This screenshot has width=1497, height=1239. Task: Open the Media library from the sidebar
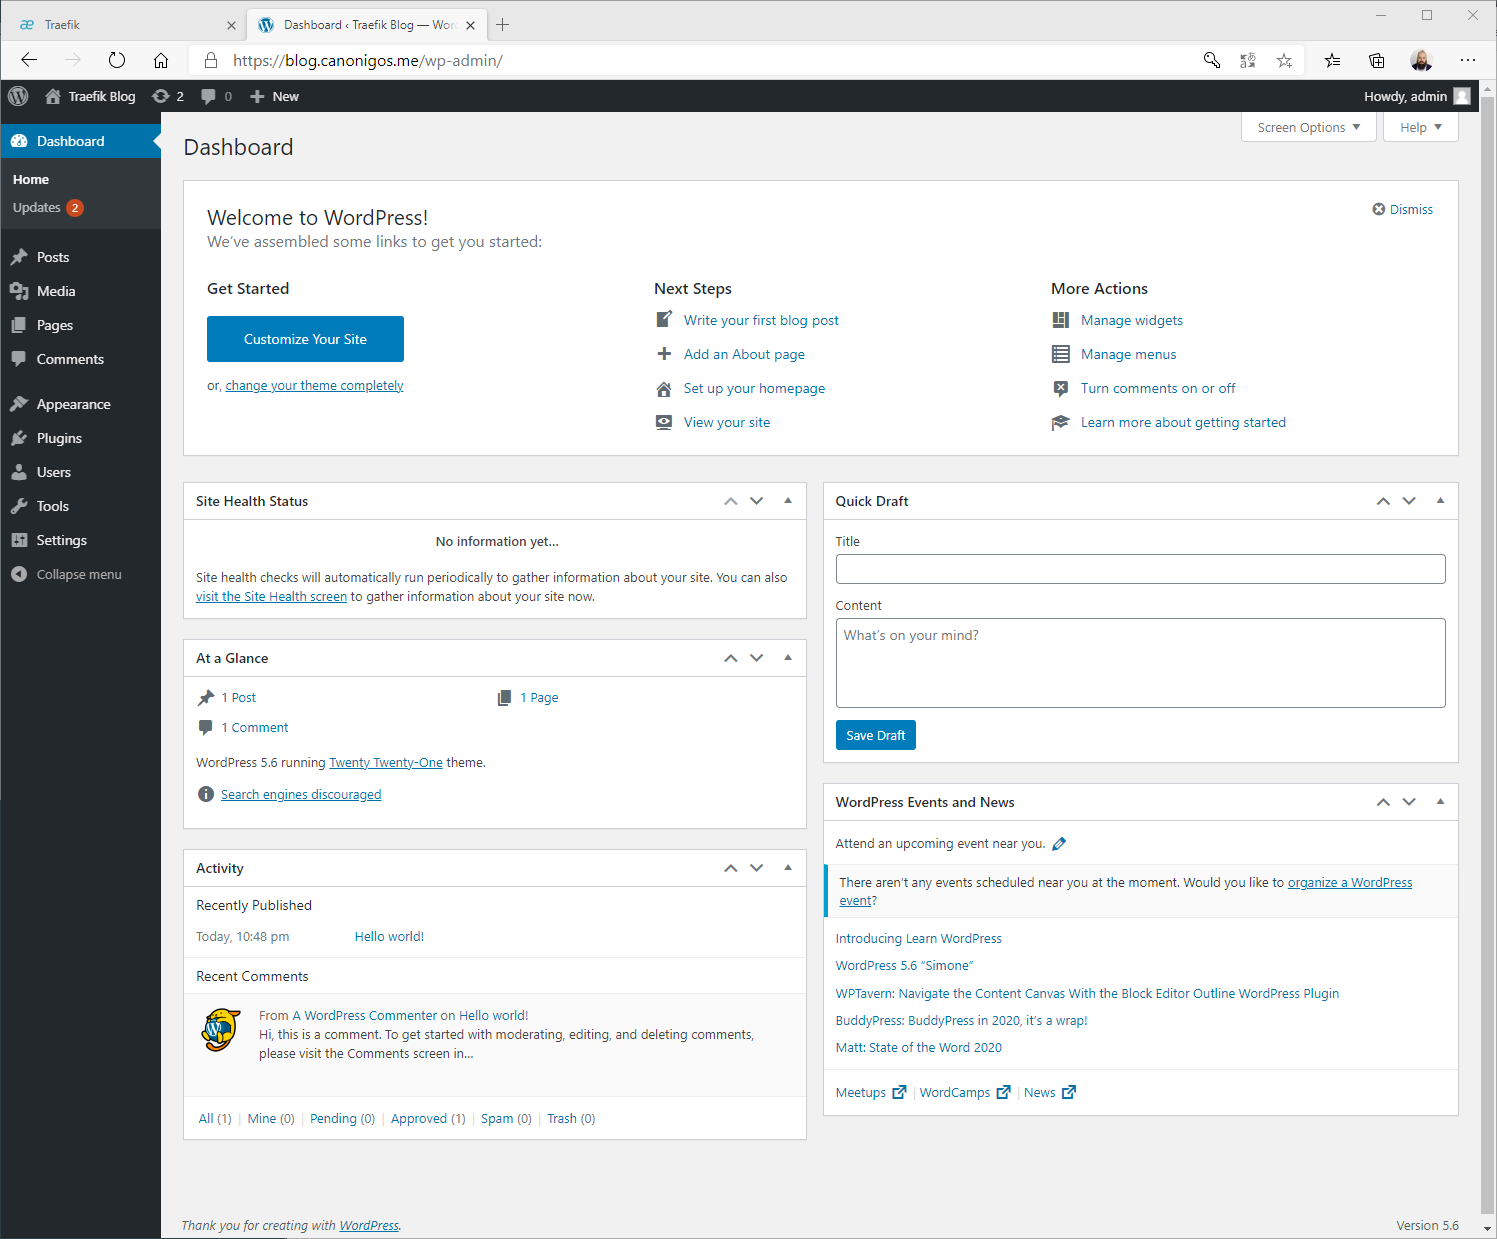55,291
